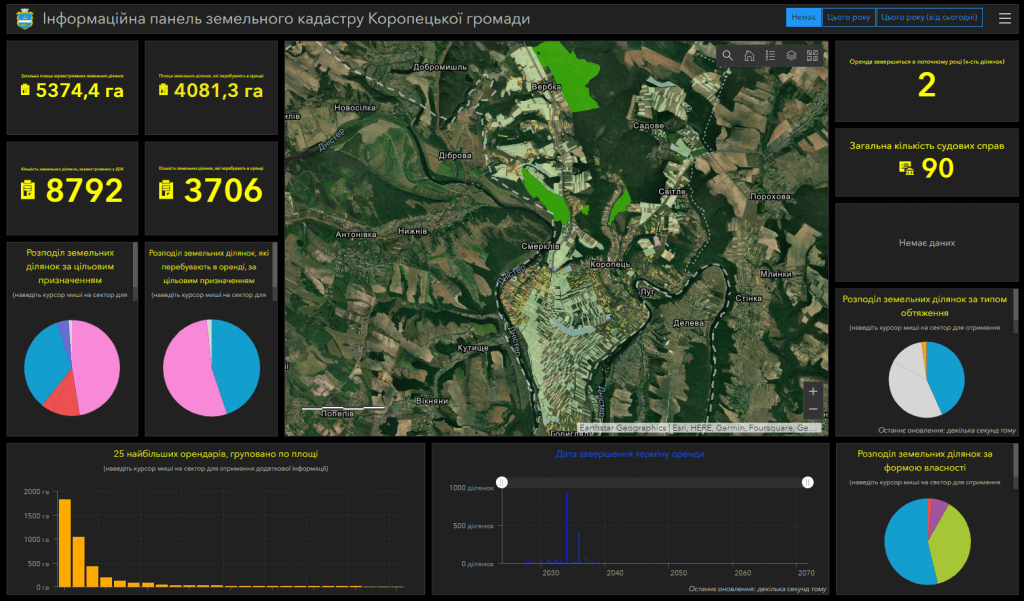Image resolution: width=1024 pixels, height=601 pixels.
Task: Click the 'Стінка' label on the map
Action: (748, 299)
